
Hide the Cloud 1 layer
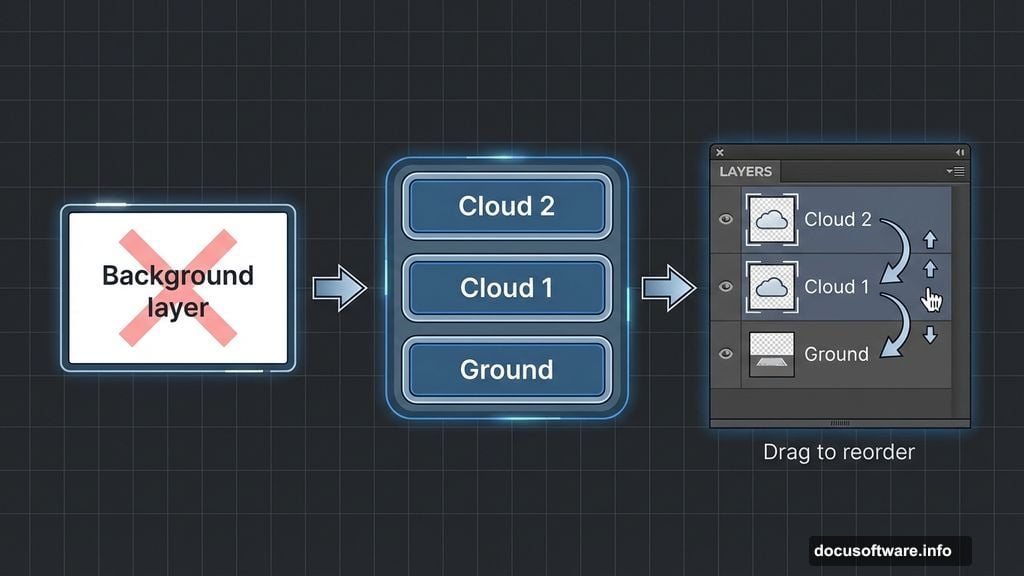726,287
